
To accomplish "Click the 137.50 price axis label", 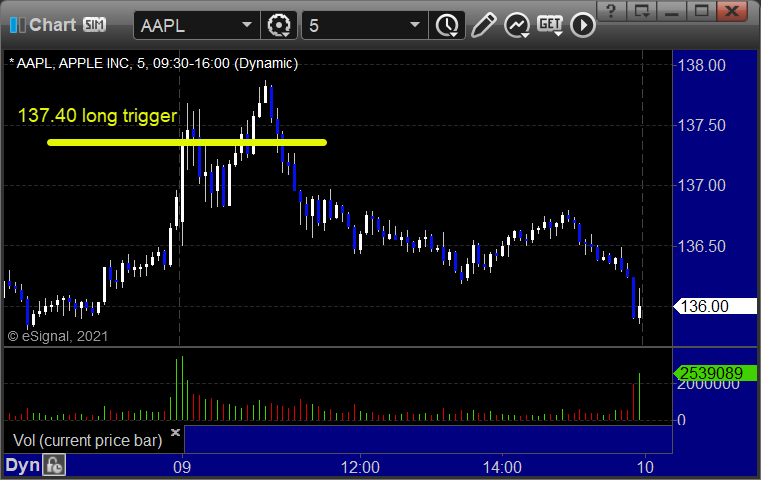I will 701,125.
